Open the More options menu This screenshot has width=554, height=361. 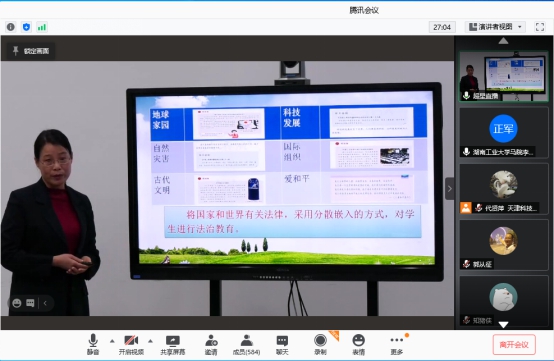click(397, 345)
